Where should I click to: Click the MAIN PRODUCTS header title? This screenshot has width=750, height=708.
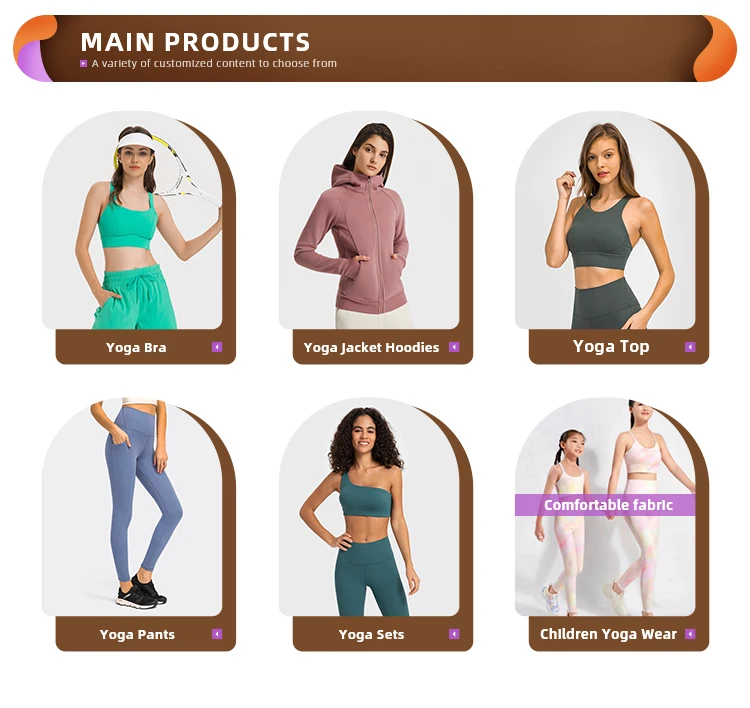(x=195, y=42)
